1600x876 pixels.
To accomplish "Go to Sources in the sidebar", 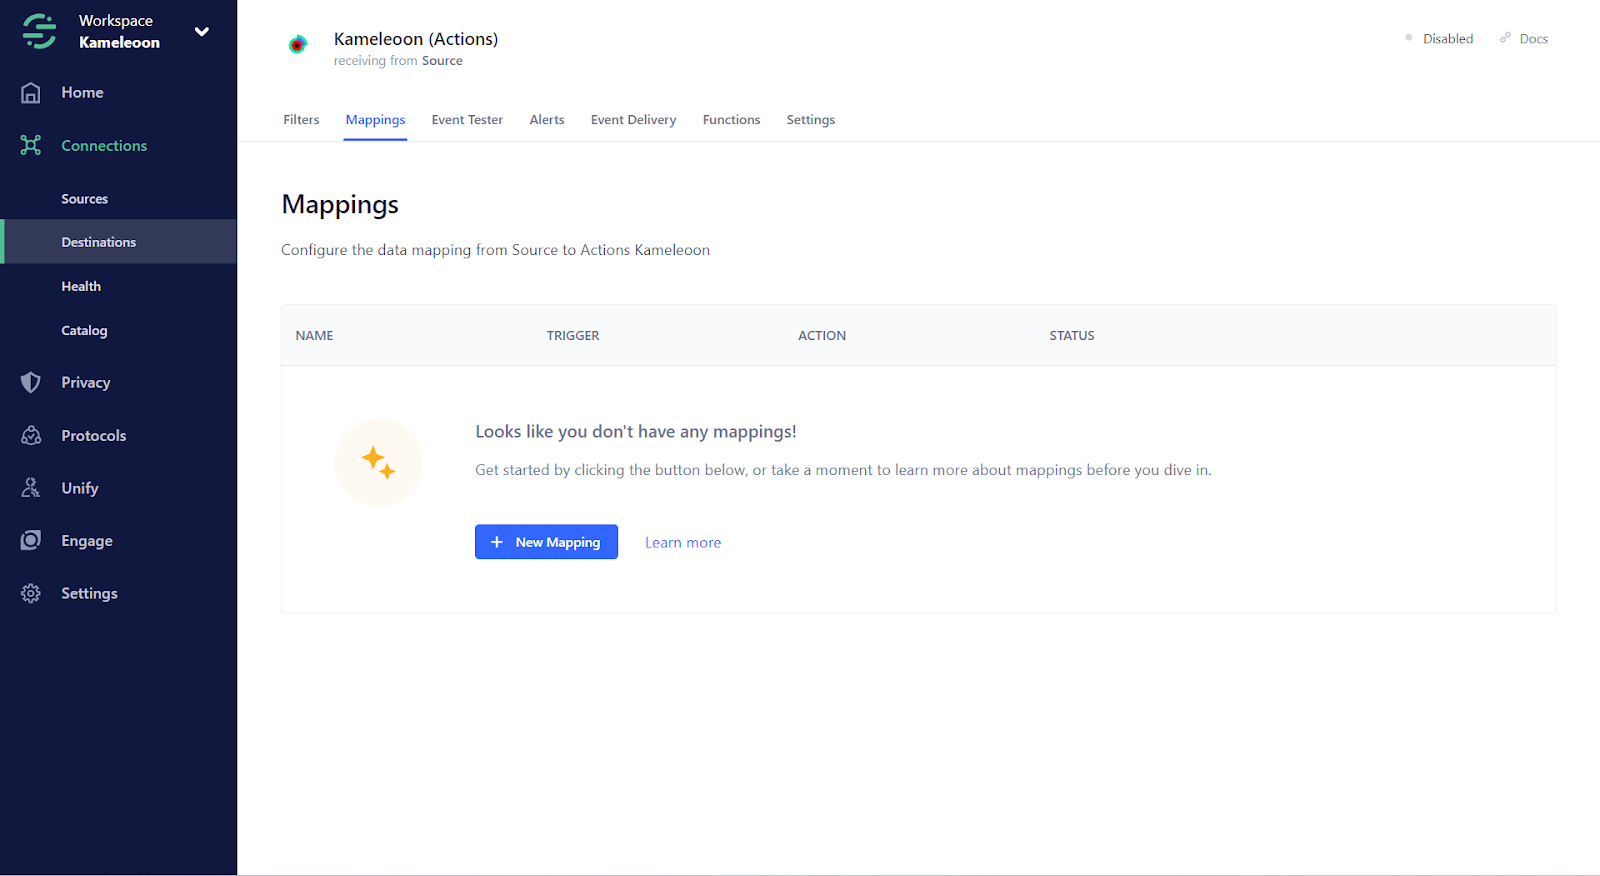I will point(84,199).
